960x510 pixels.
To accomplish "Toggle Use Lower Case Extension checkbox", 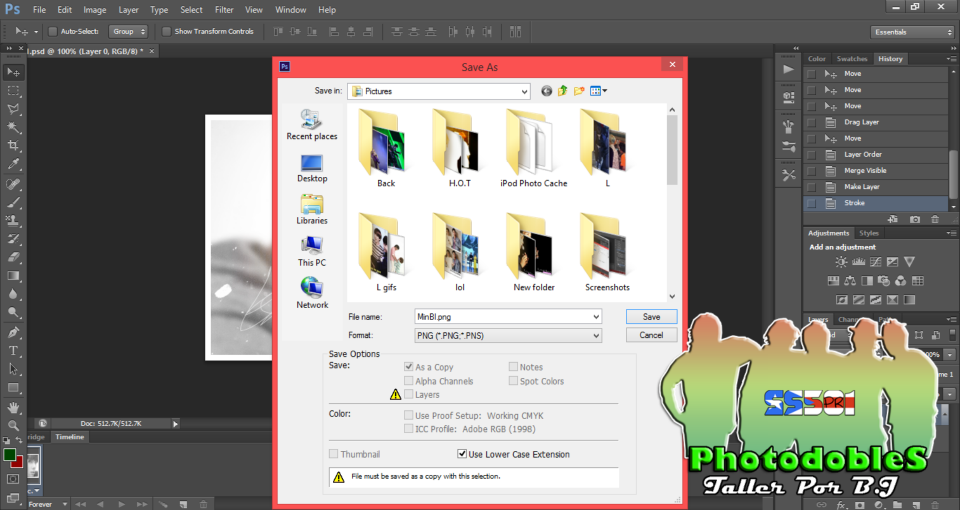I will point(462,454).
